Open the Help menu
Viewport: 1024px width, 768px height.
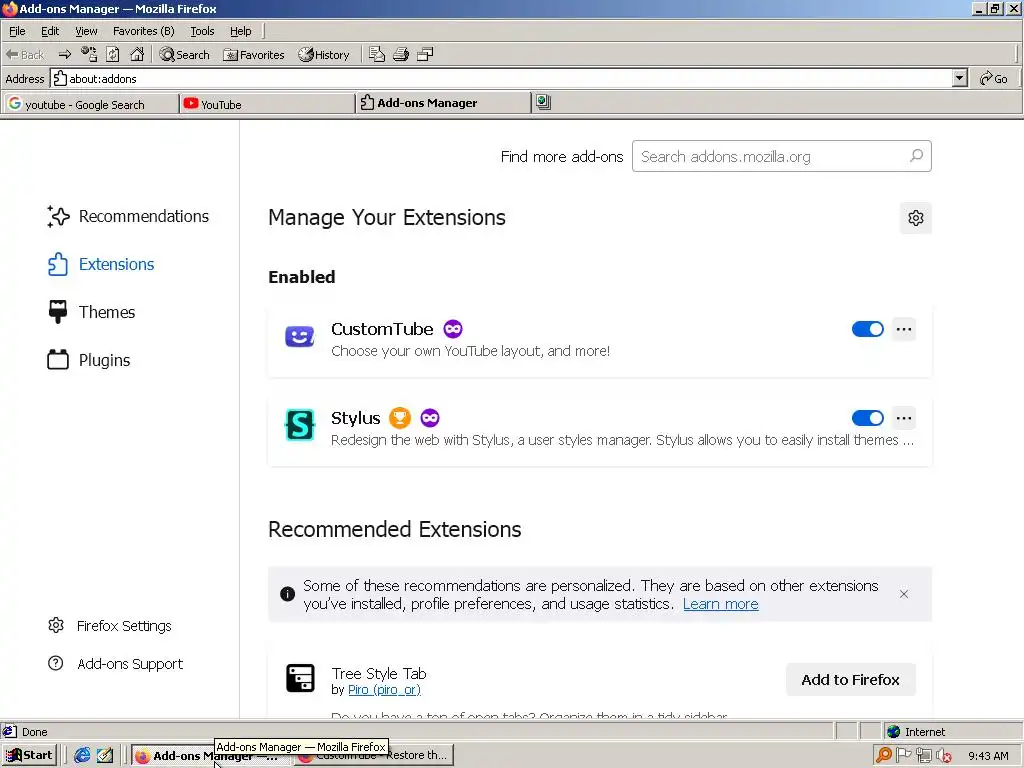(240, 31)
